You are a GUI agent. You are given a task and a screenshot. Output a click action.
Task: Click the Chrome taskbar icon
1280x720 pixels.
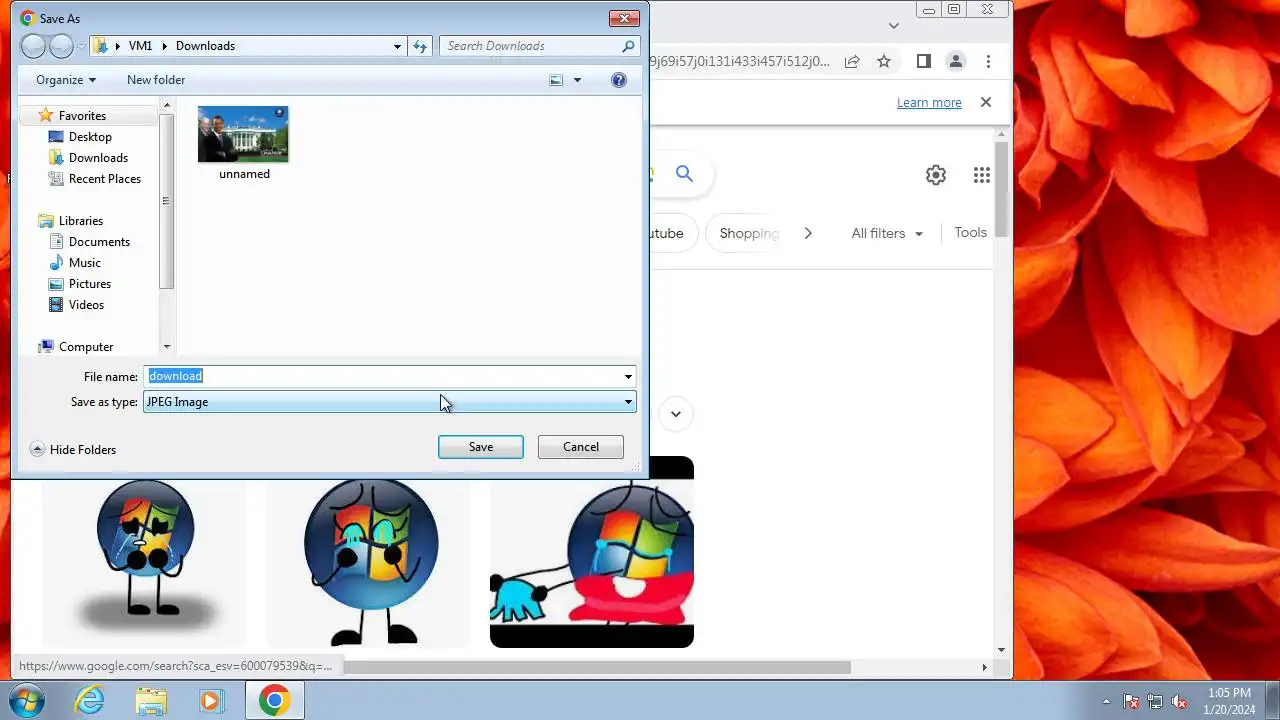275,700
